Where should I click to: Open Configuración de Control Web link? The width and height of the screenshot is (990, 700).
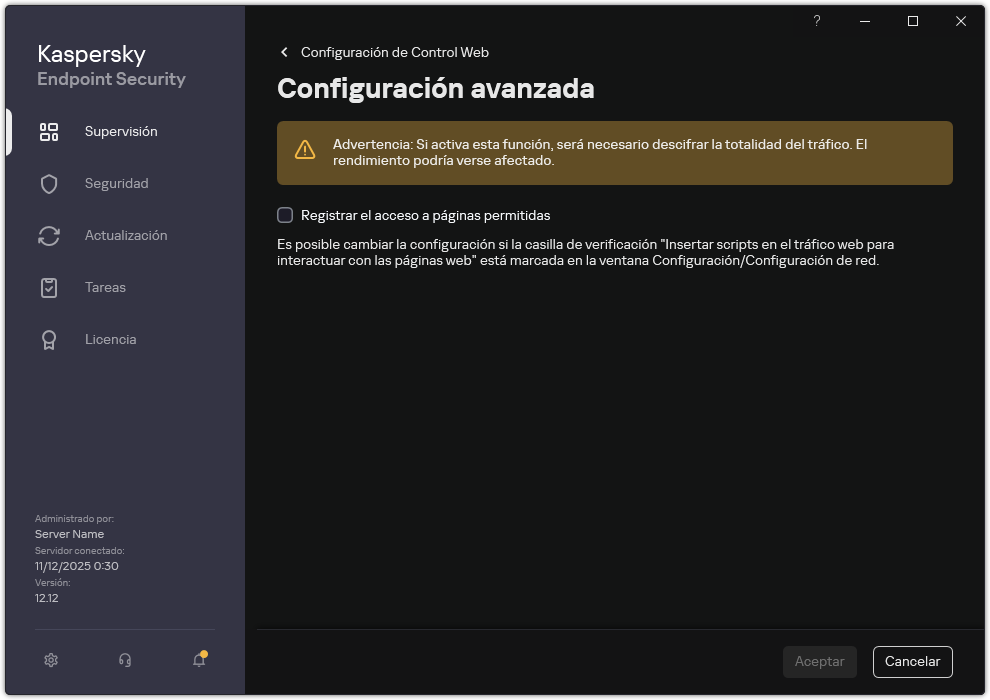tap(398, 52)
